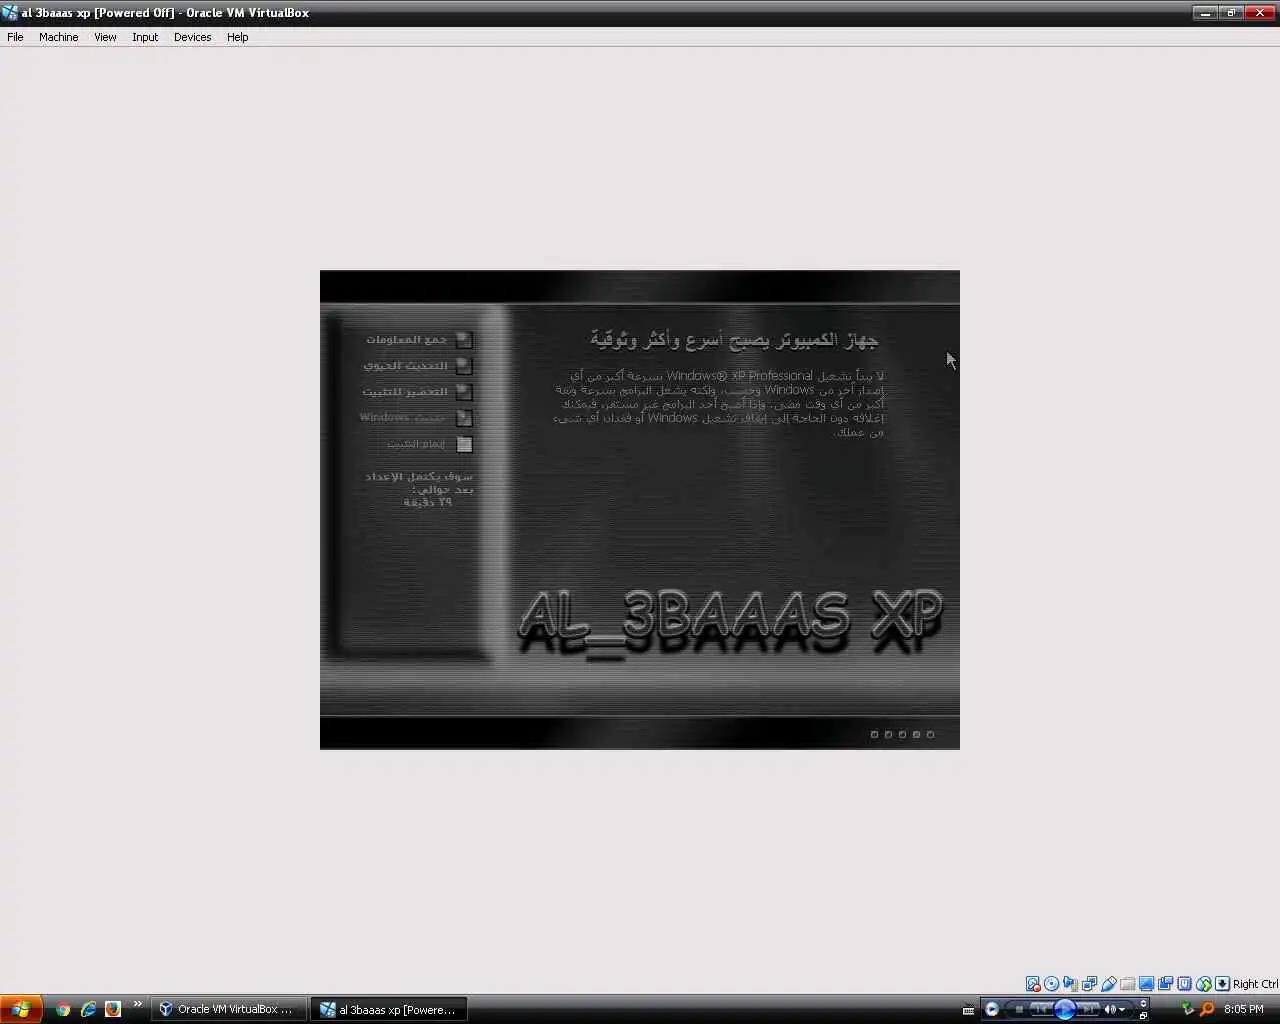This screenshot has width=1280, height=1024.
Task: Skip to next track in media player toolbar
Action: tap(1088, 1009)
